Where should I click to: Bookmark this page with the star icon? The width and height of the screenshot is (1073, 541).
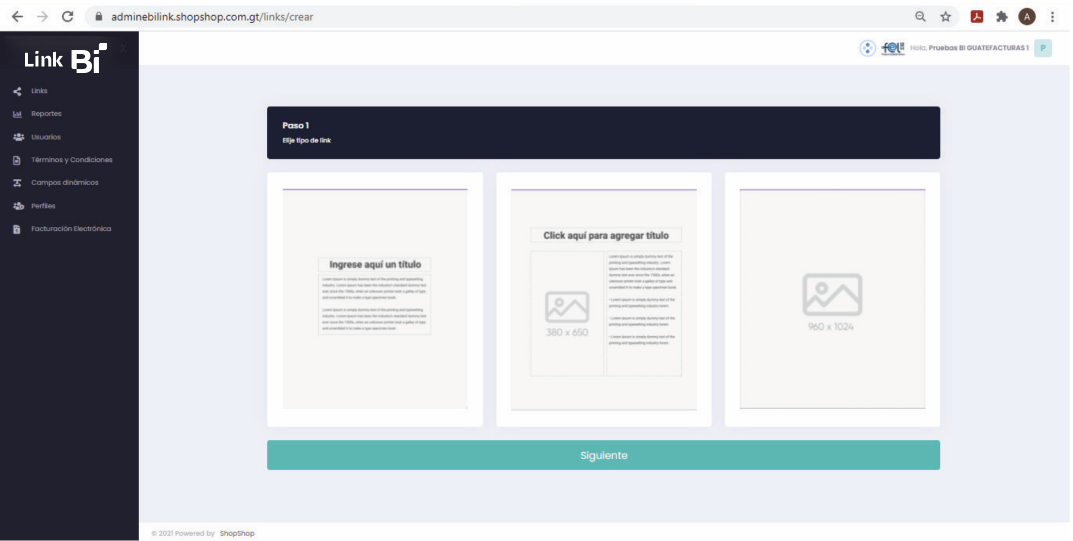(946, 16)
